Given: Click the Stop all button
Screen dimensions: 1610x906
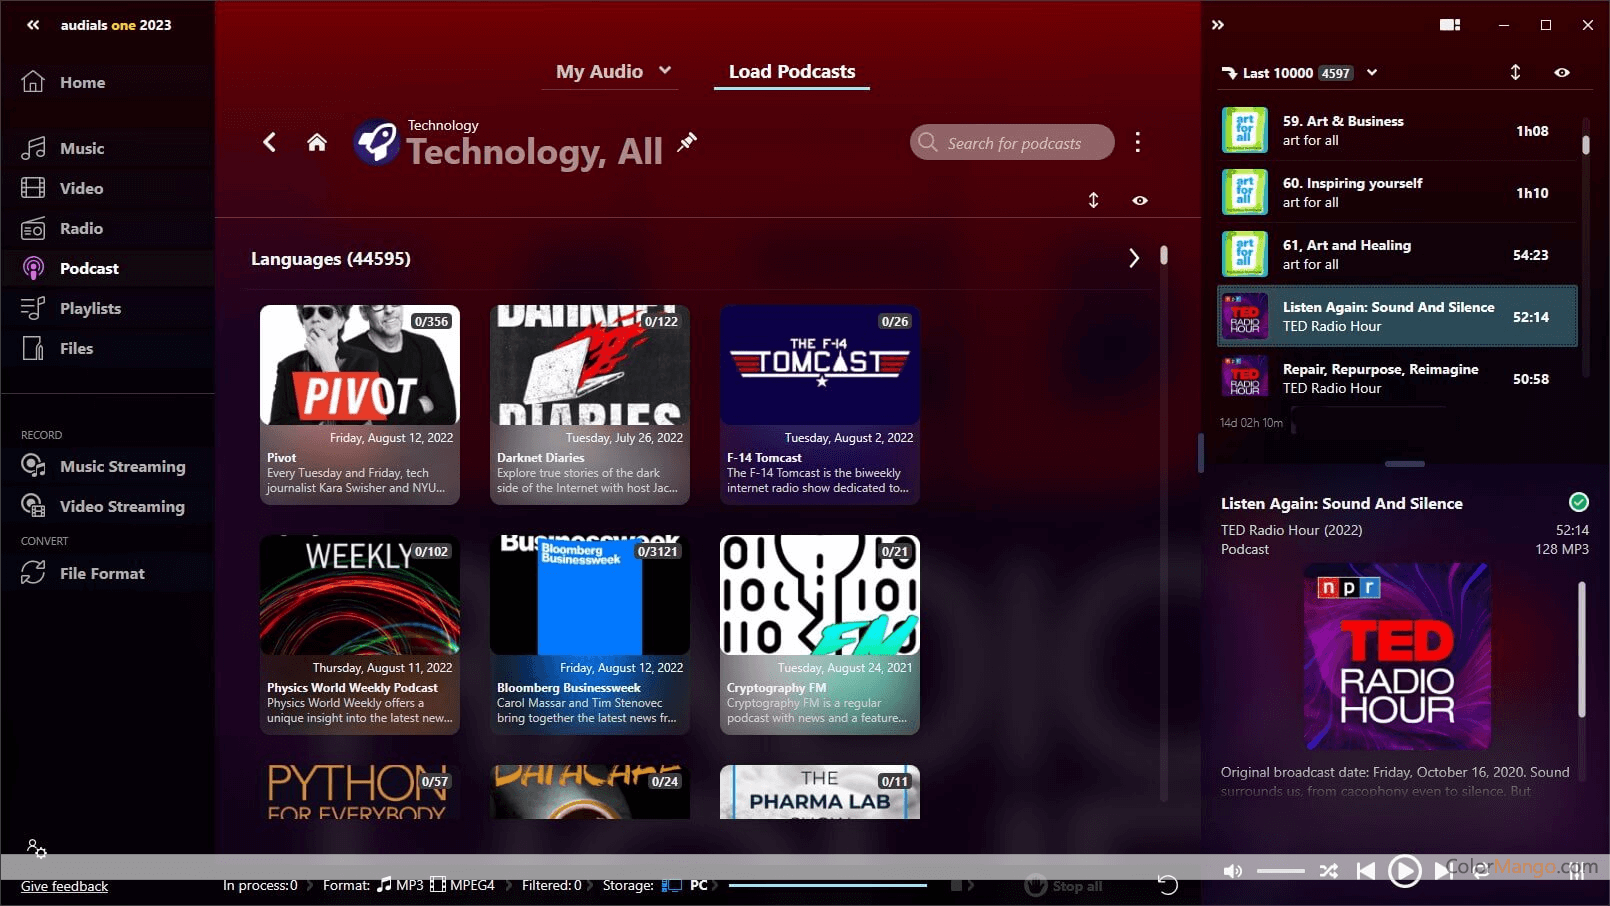Looking at the screenshot, I should pyautogui.click(x=1065, y=886).
